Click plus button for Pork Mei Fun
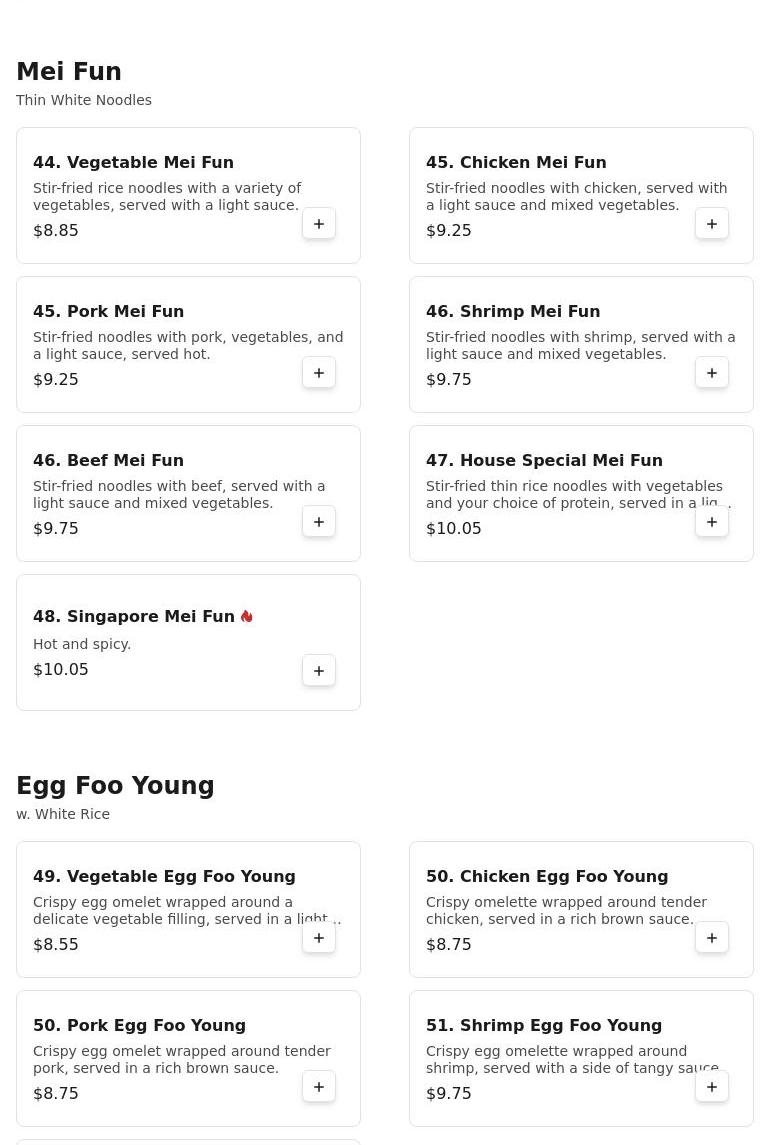This screenshot has height=1145, width=770. click(319, 373)
